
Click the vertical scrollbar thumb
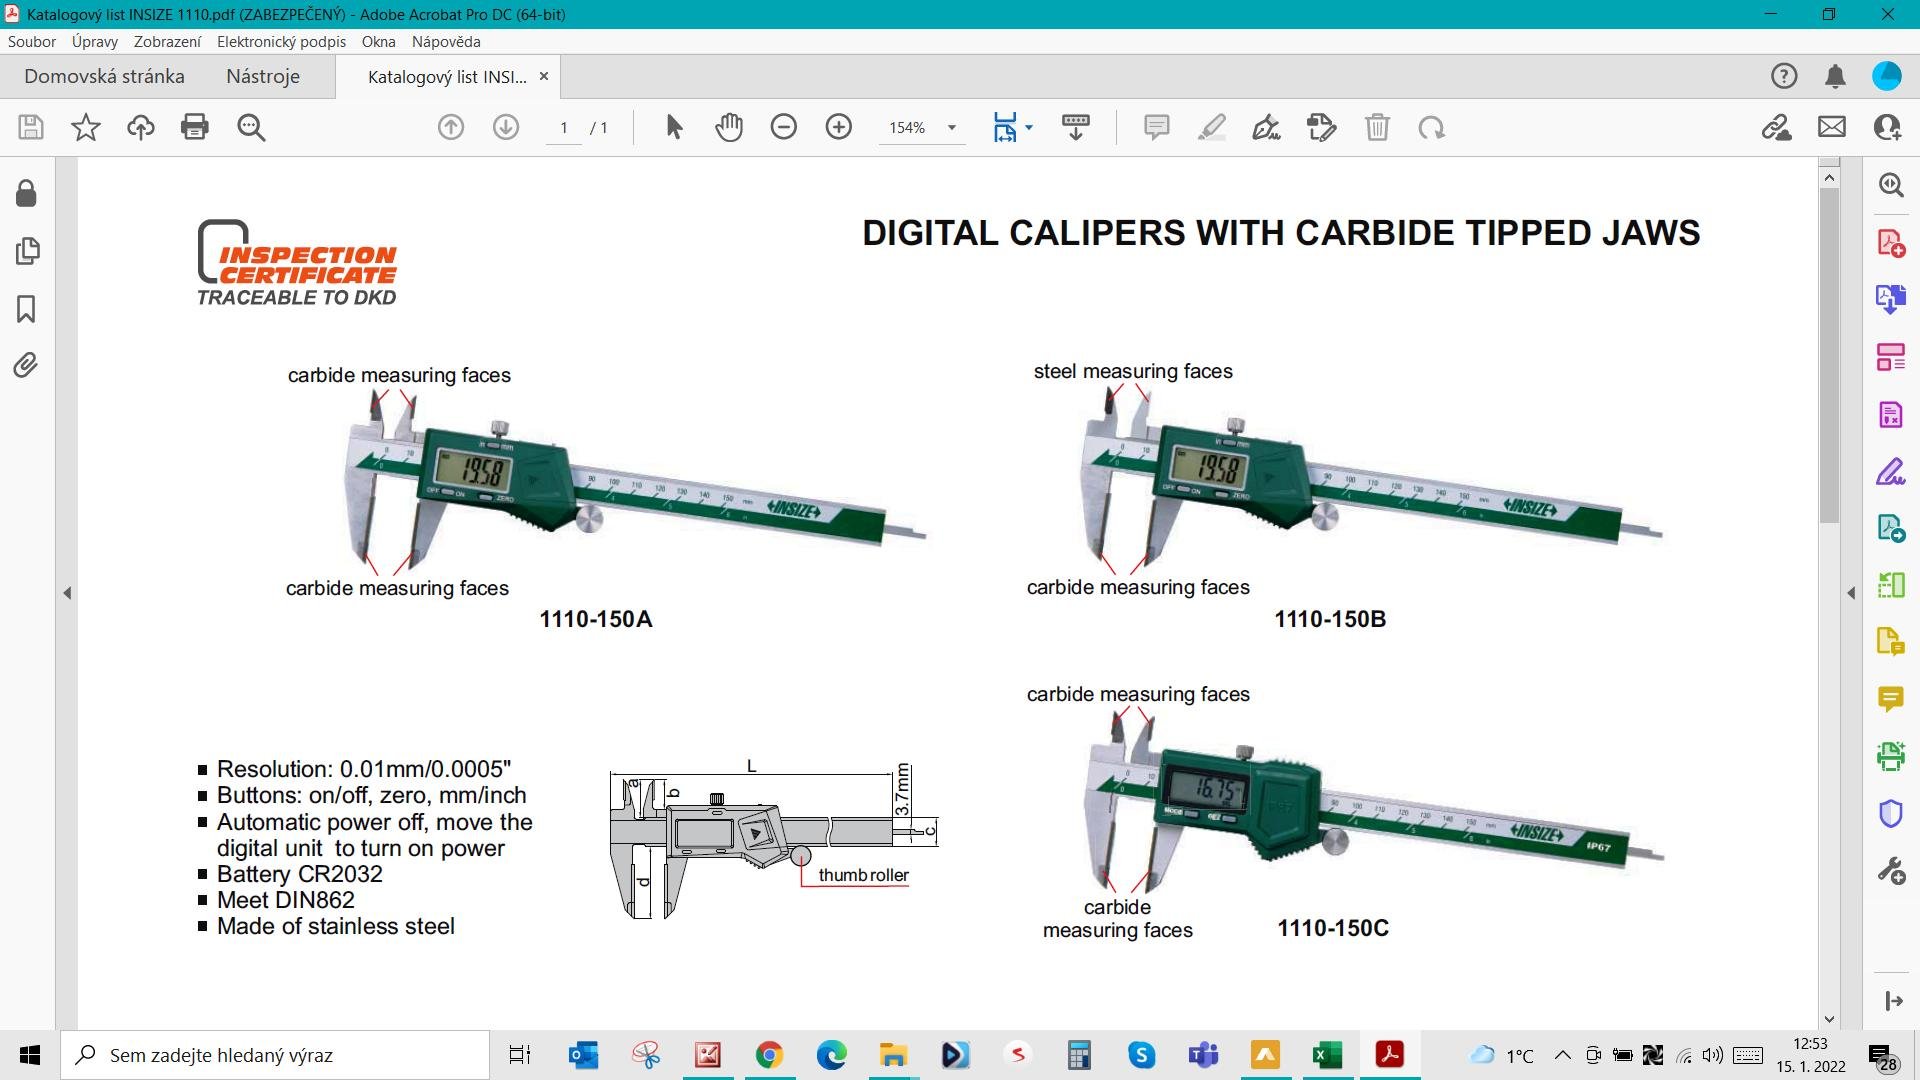[1829, 354]
